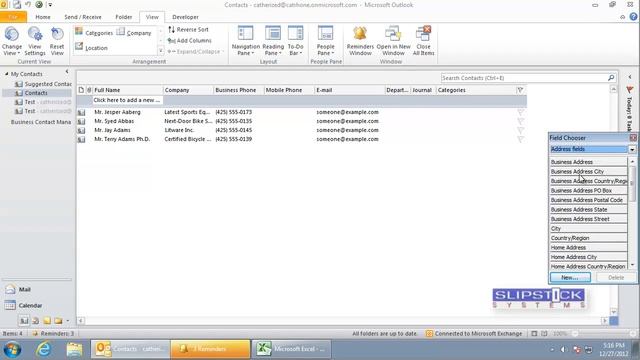Viewport: 640px width, 360px height.
Task: Open Microsoft Excel taskbar button
Action: [x=290, y=349]
